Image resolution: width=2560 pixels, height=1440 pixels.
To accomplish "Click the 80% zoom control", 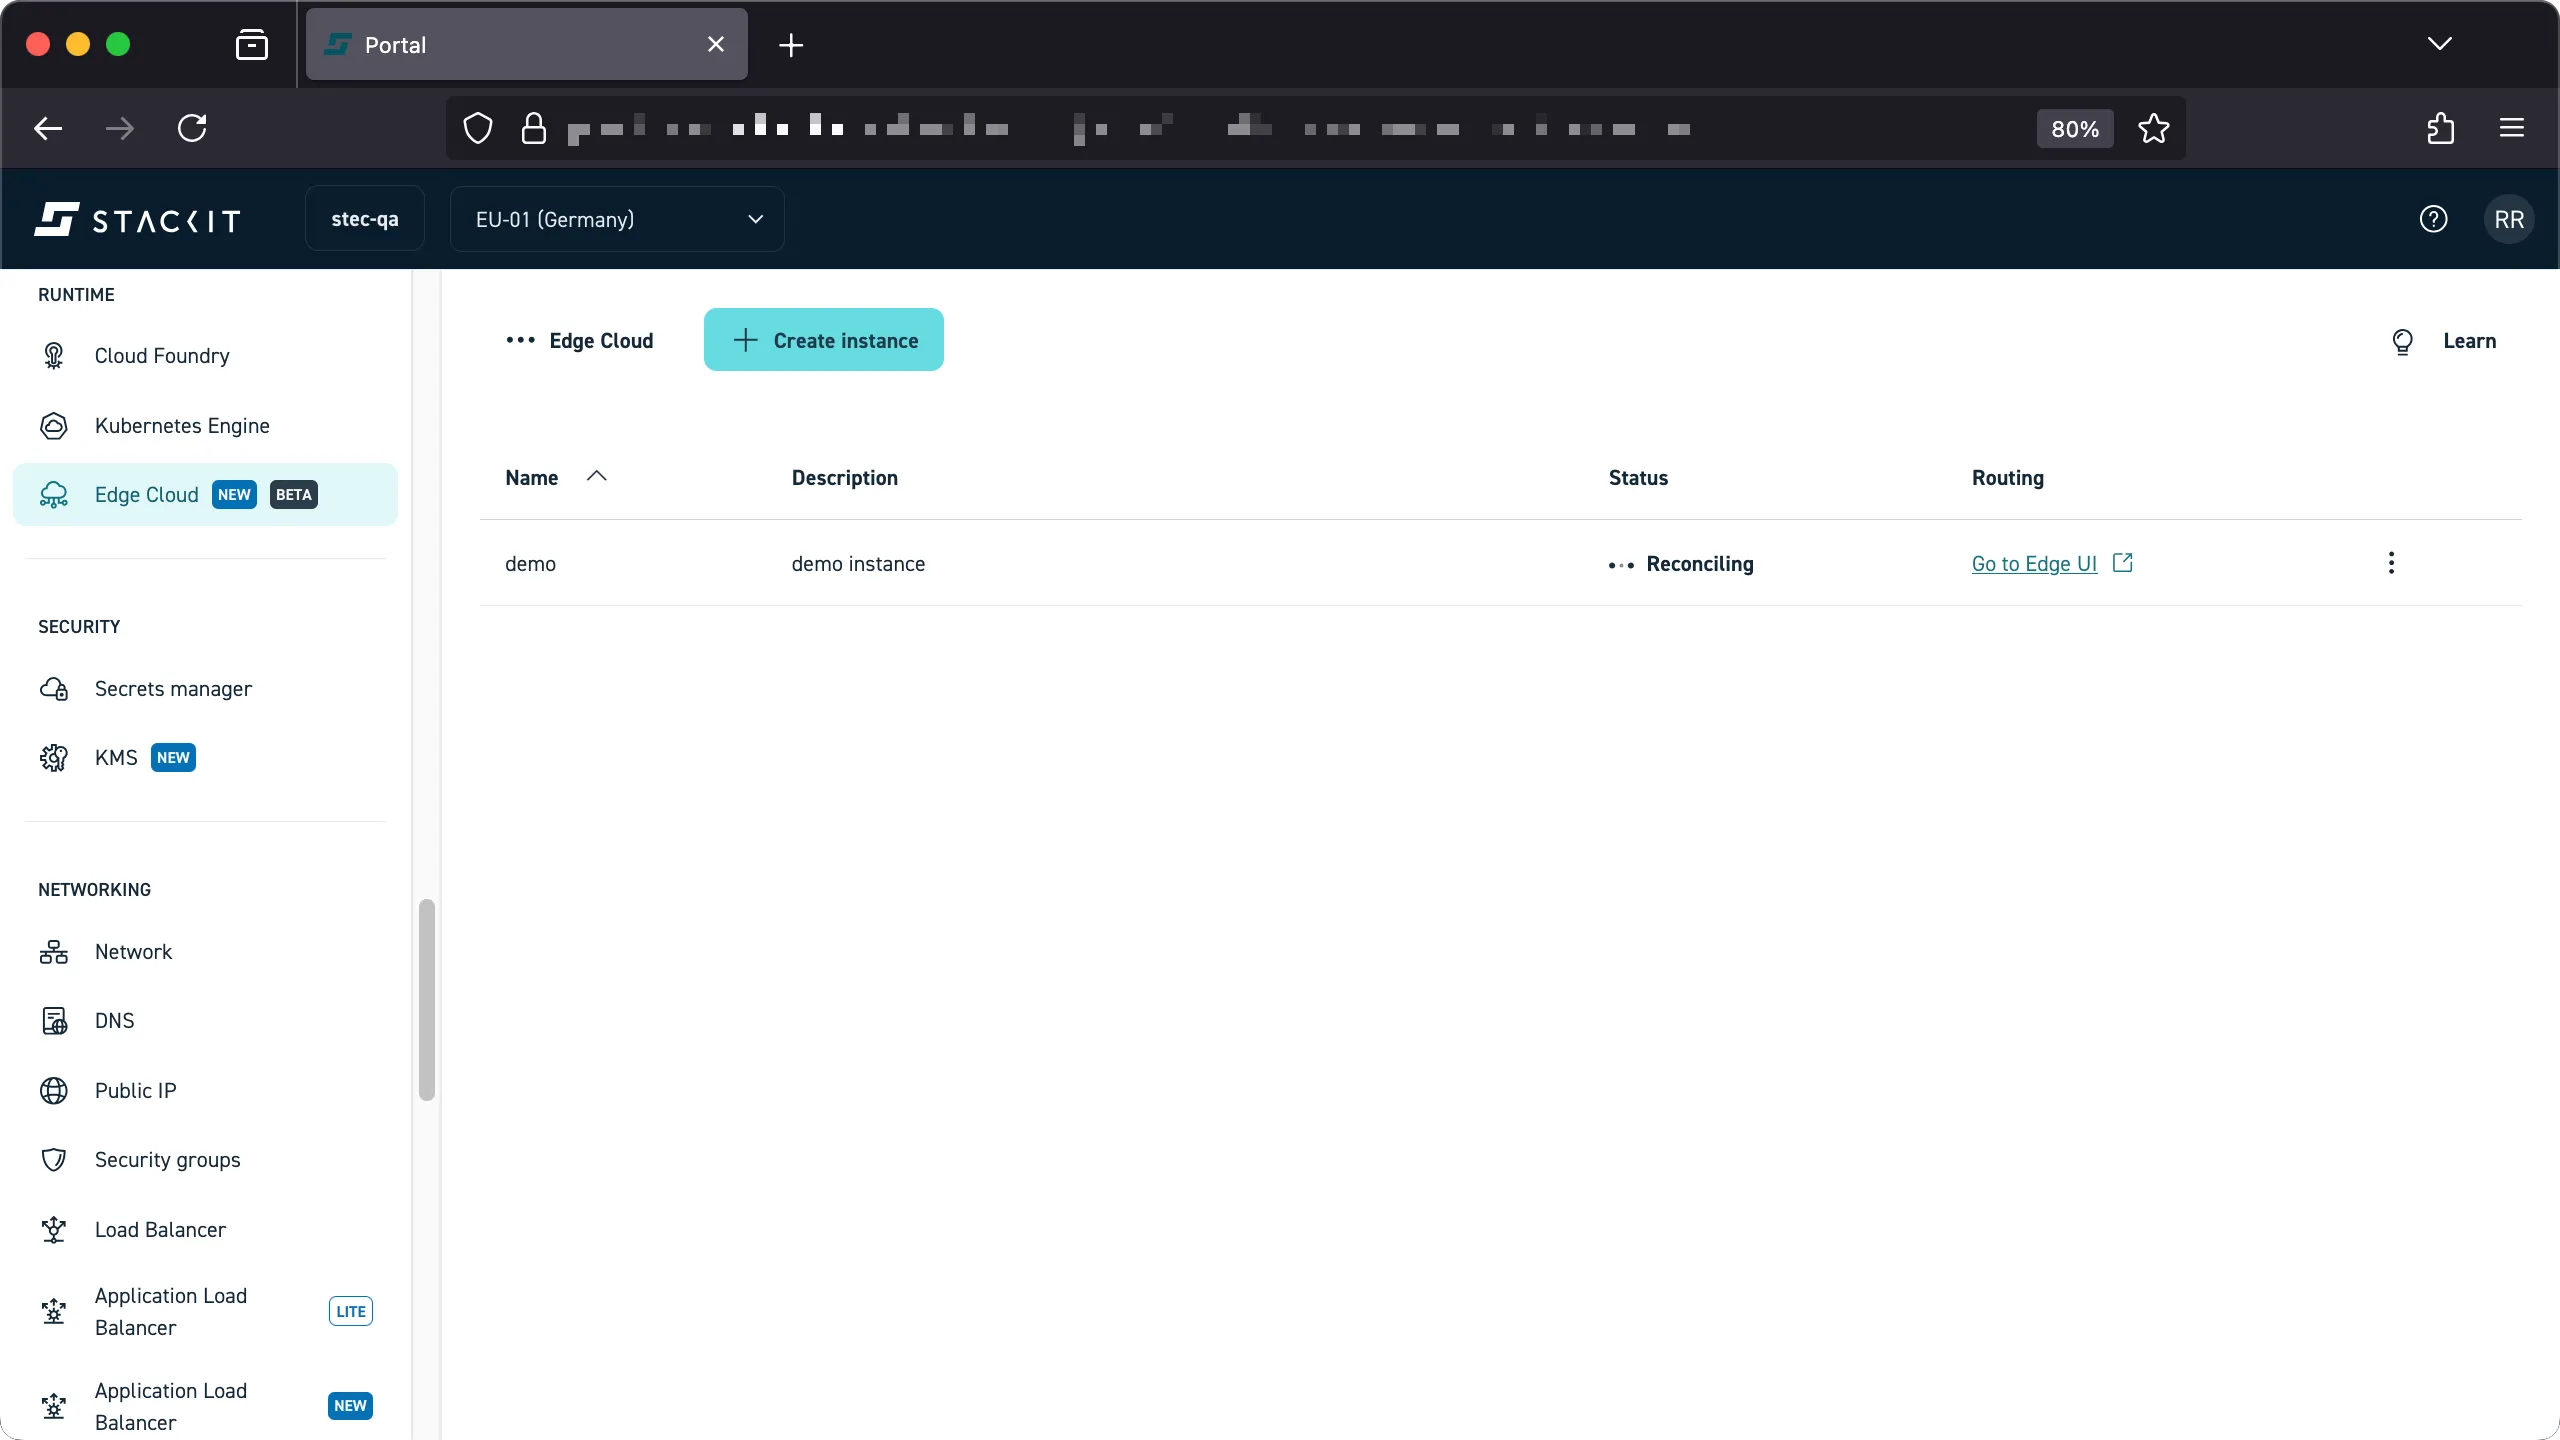I will [x=2073, y=128].
